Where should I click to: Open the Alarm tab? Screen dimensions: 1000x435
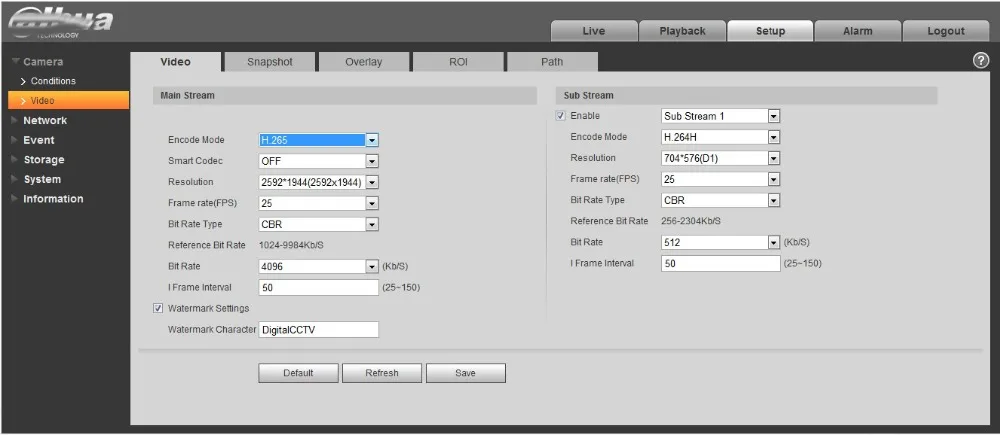(858, 31)
